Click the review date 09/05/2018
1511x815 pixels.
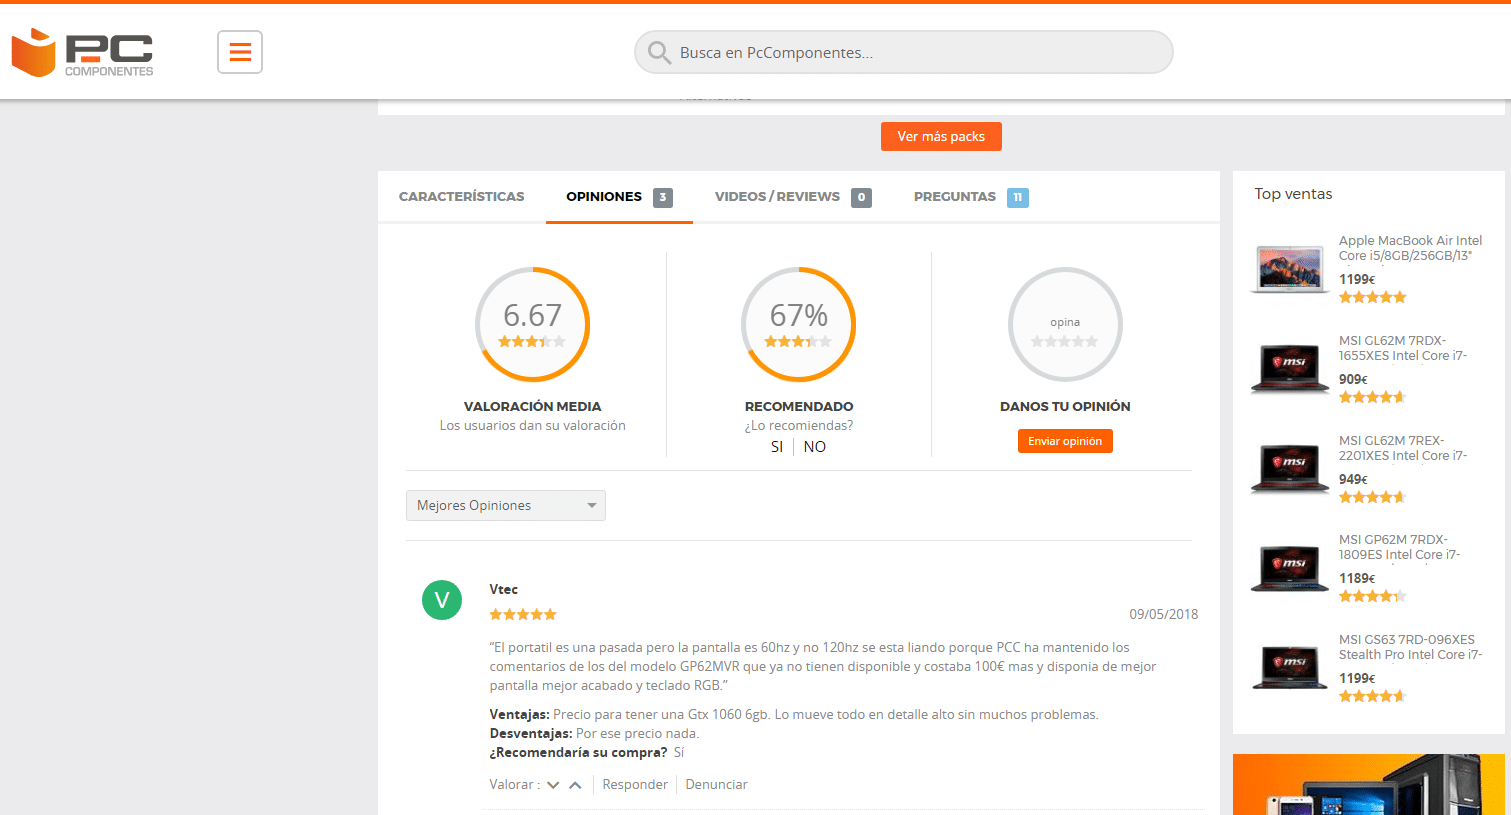(x=1164, y=614)
